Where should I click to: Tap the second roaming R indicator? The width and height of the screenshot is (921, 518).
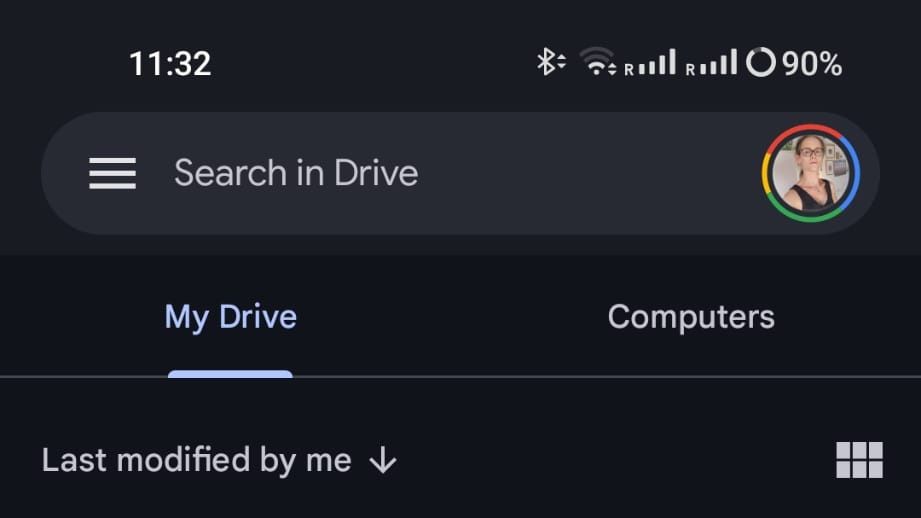[691, 69]
